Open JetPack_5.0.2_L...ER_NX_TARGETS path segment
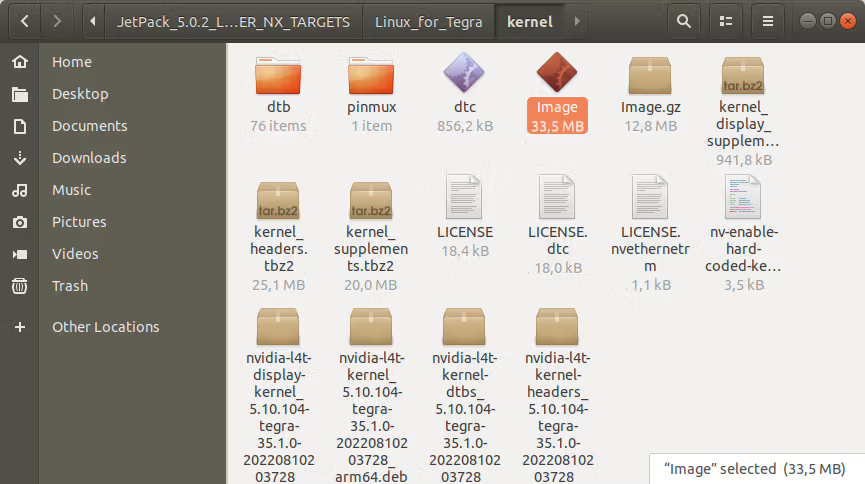This screenshot has height=484, width=865. [x=233, y=22]
